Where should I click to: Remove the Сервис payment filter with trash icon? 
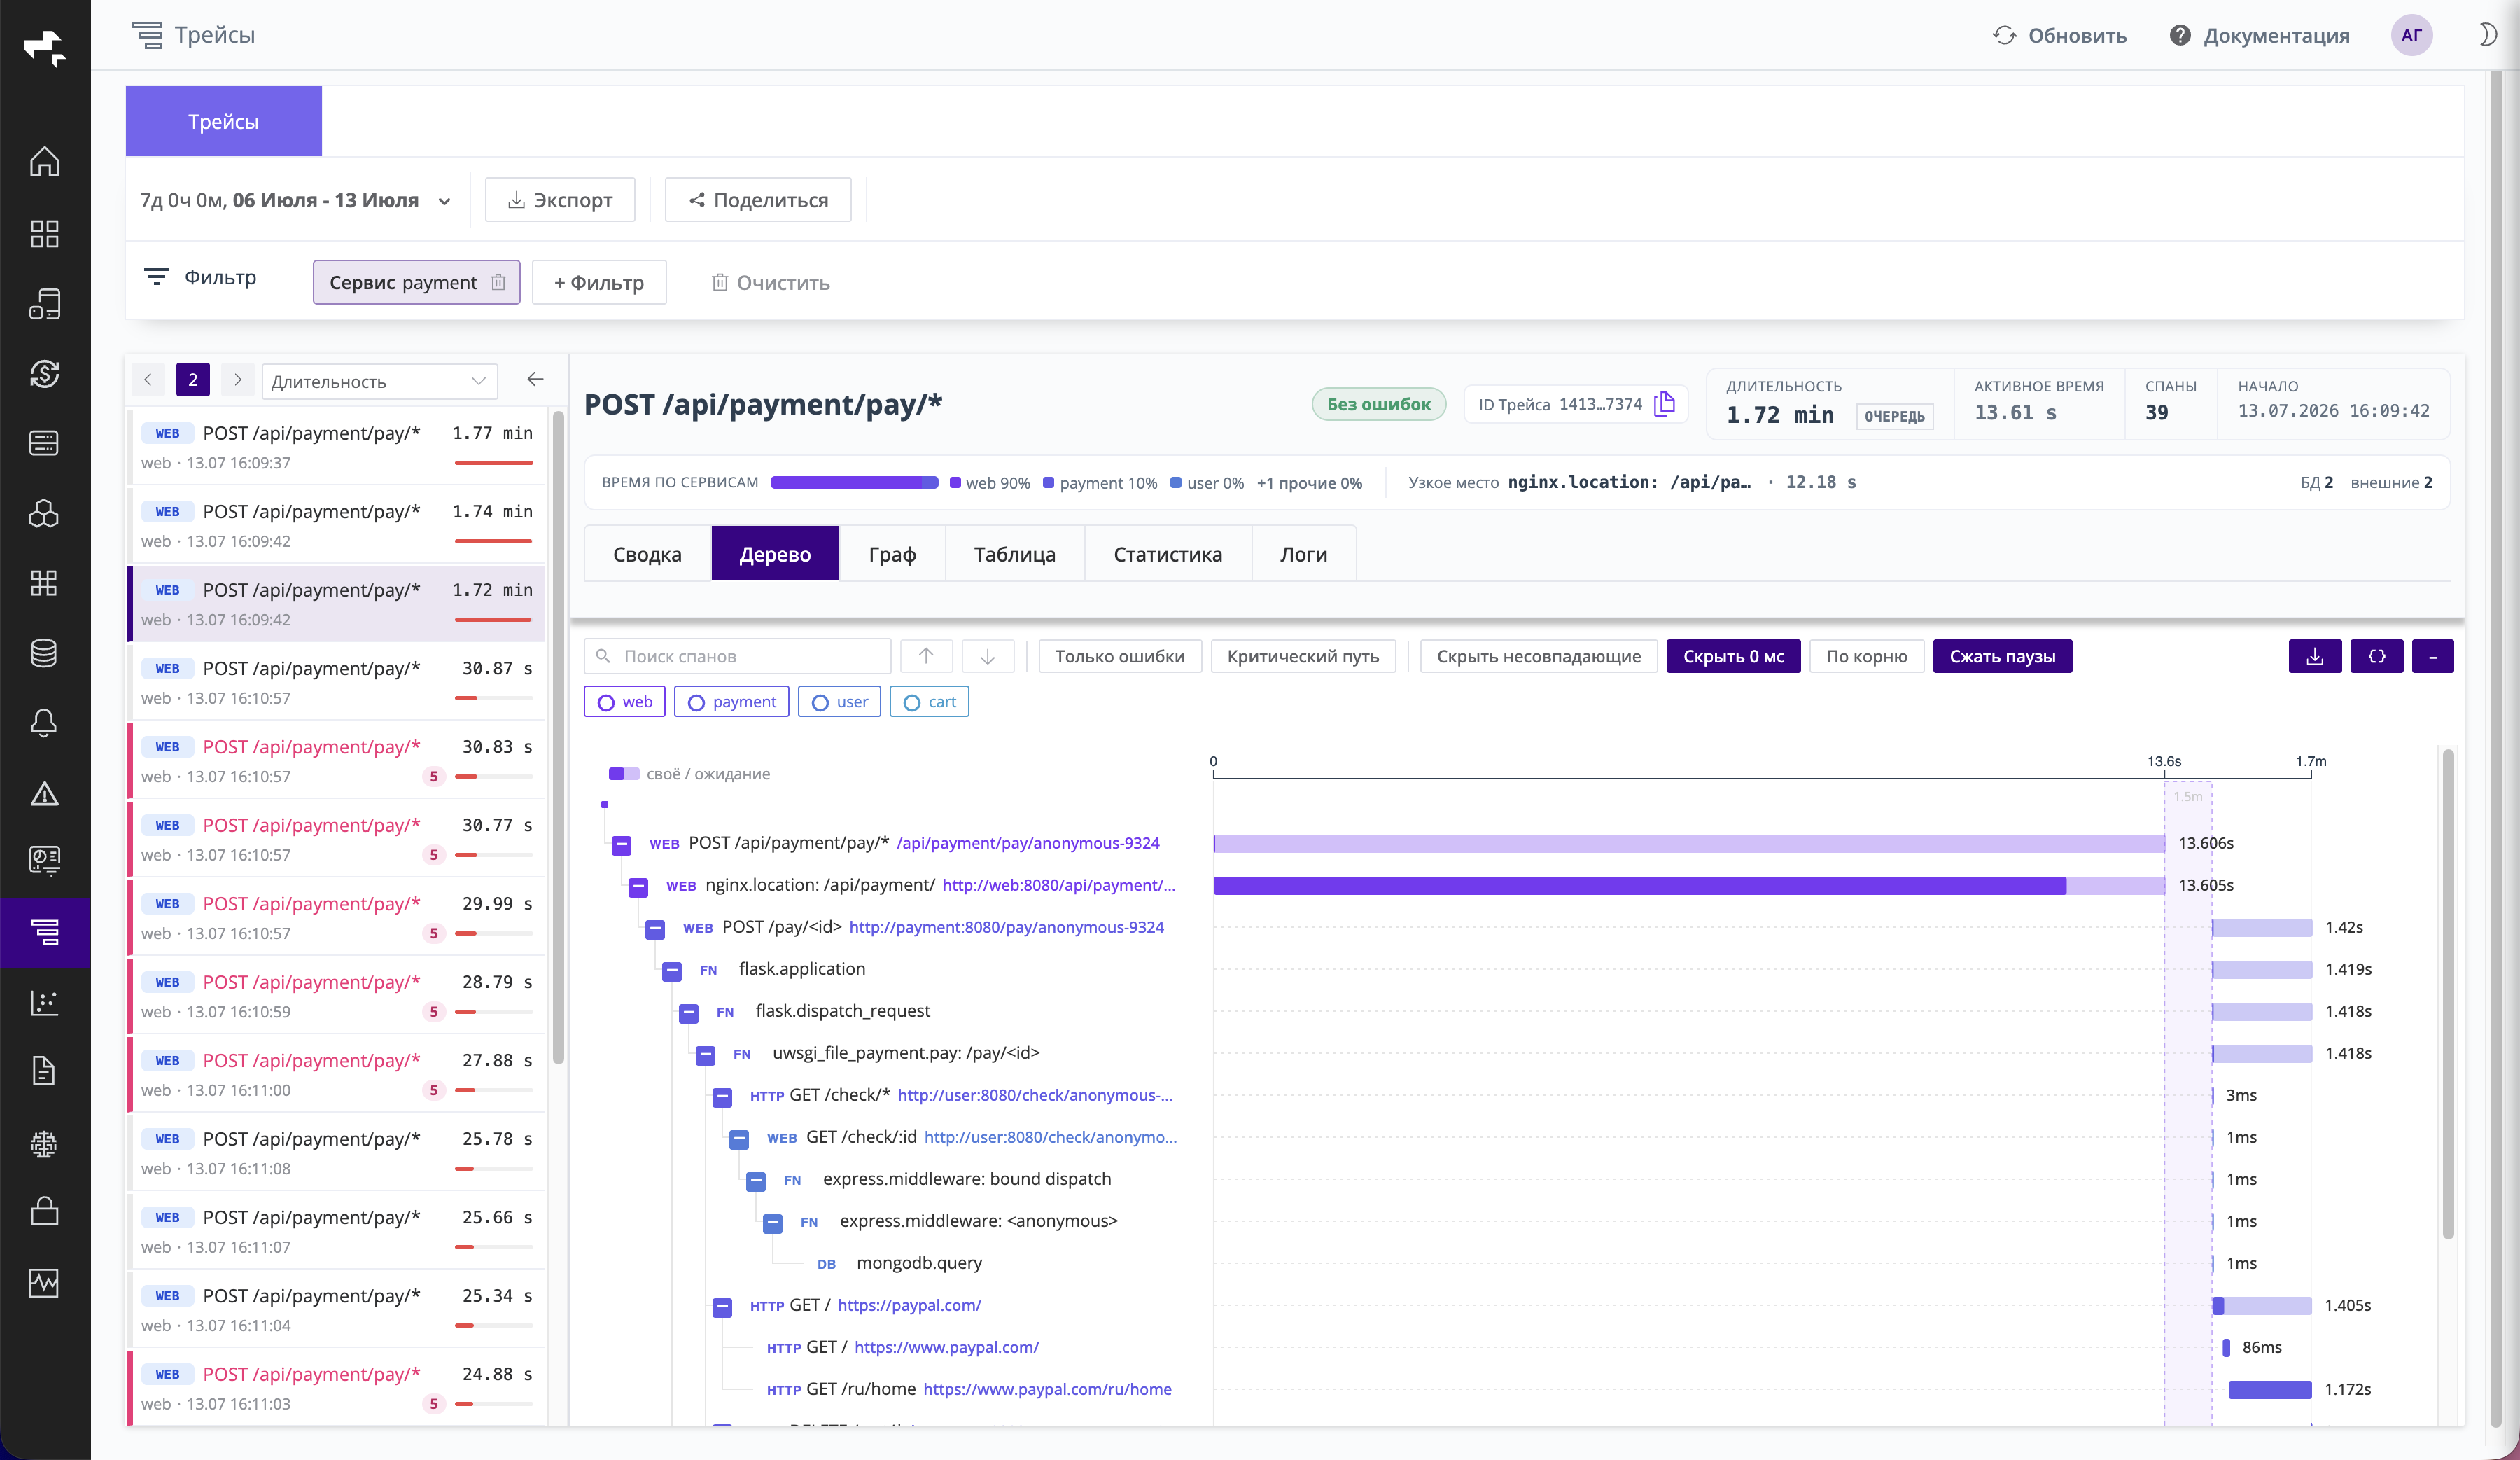tap(498, 283)
